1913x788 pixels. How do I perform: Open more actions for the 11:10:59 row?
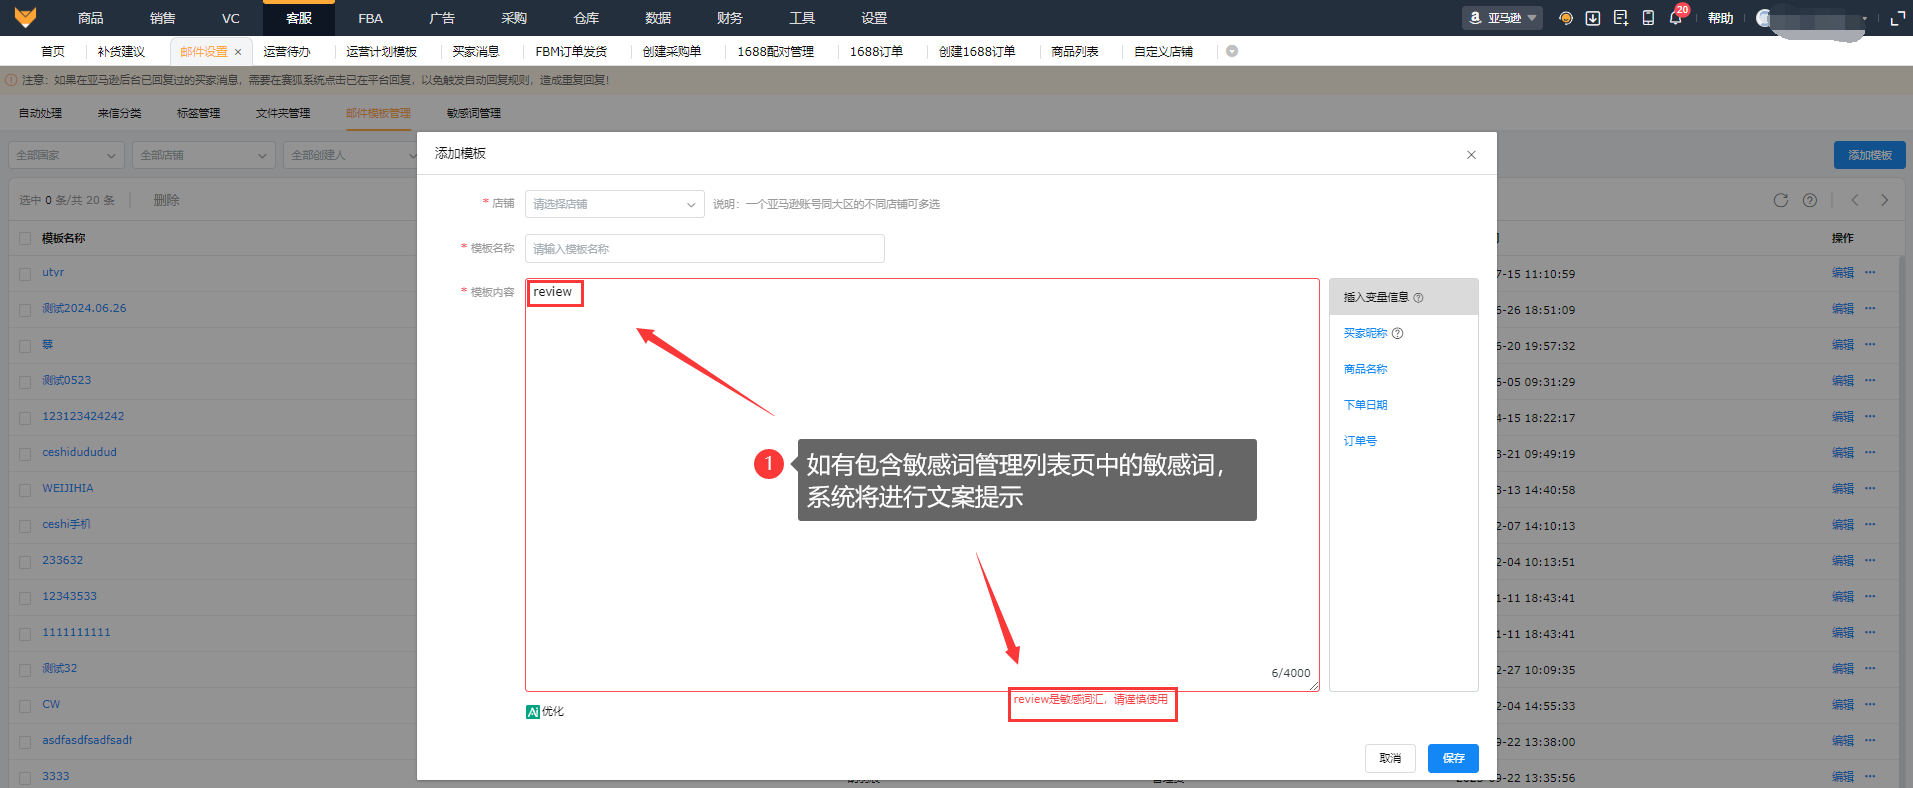tap(1870, 273)
